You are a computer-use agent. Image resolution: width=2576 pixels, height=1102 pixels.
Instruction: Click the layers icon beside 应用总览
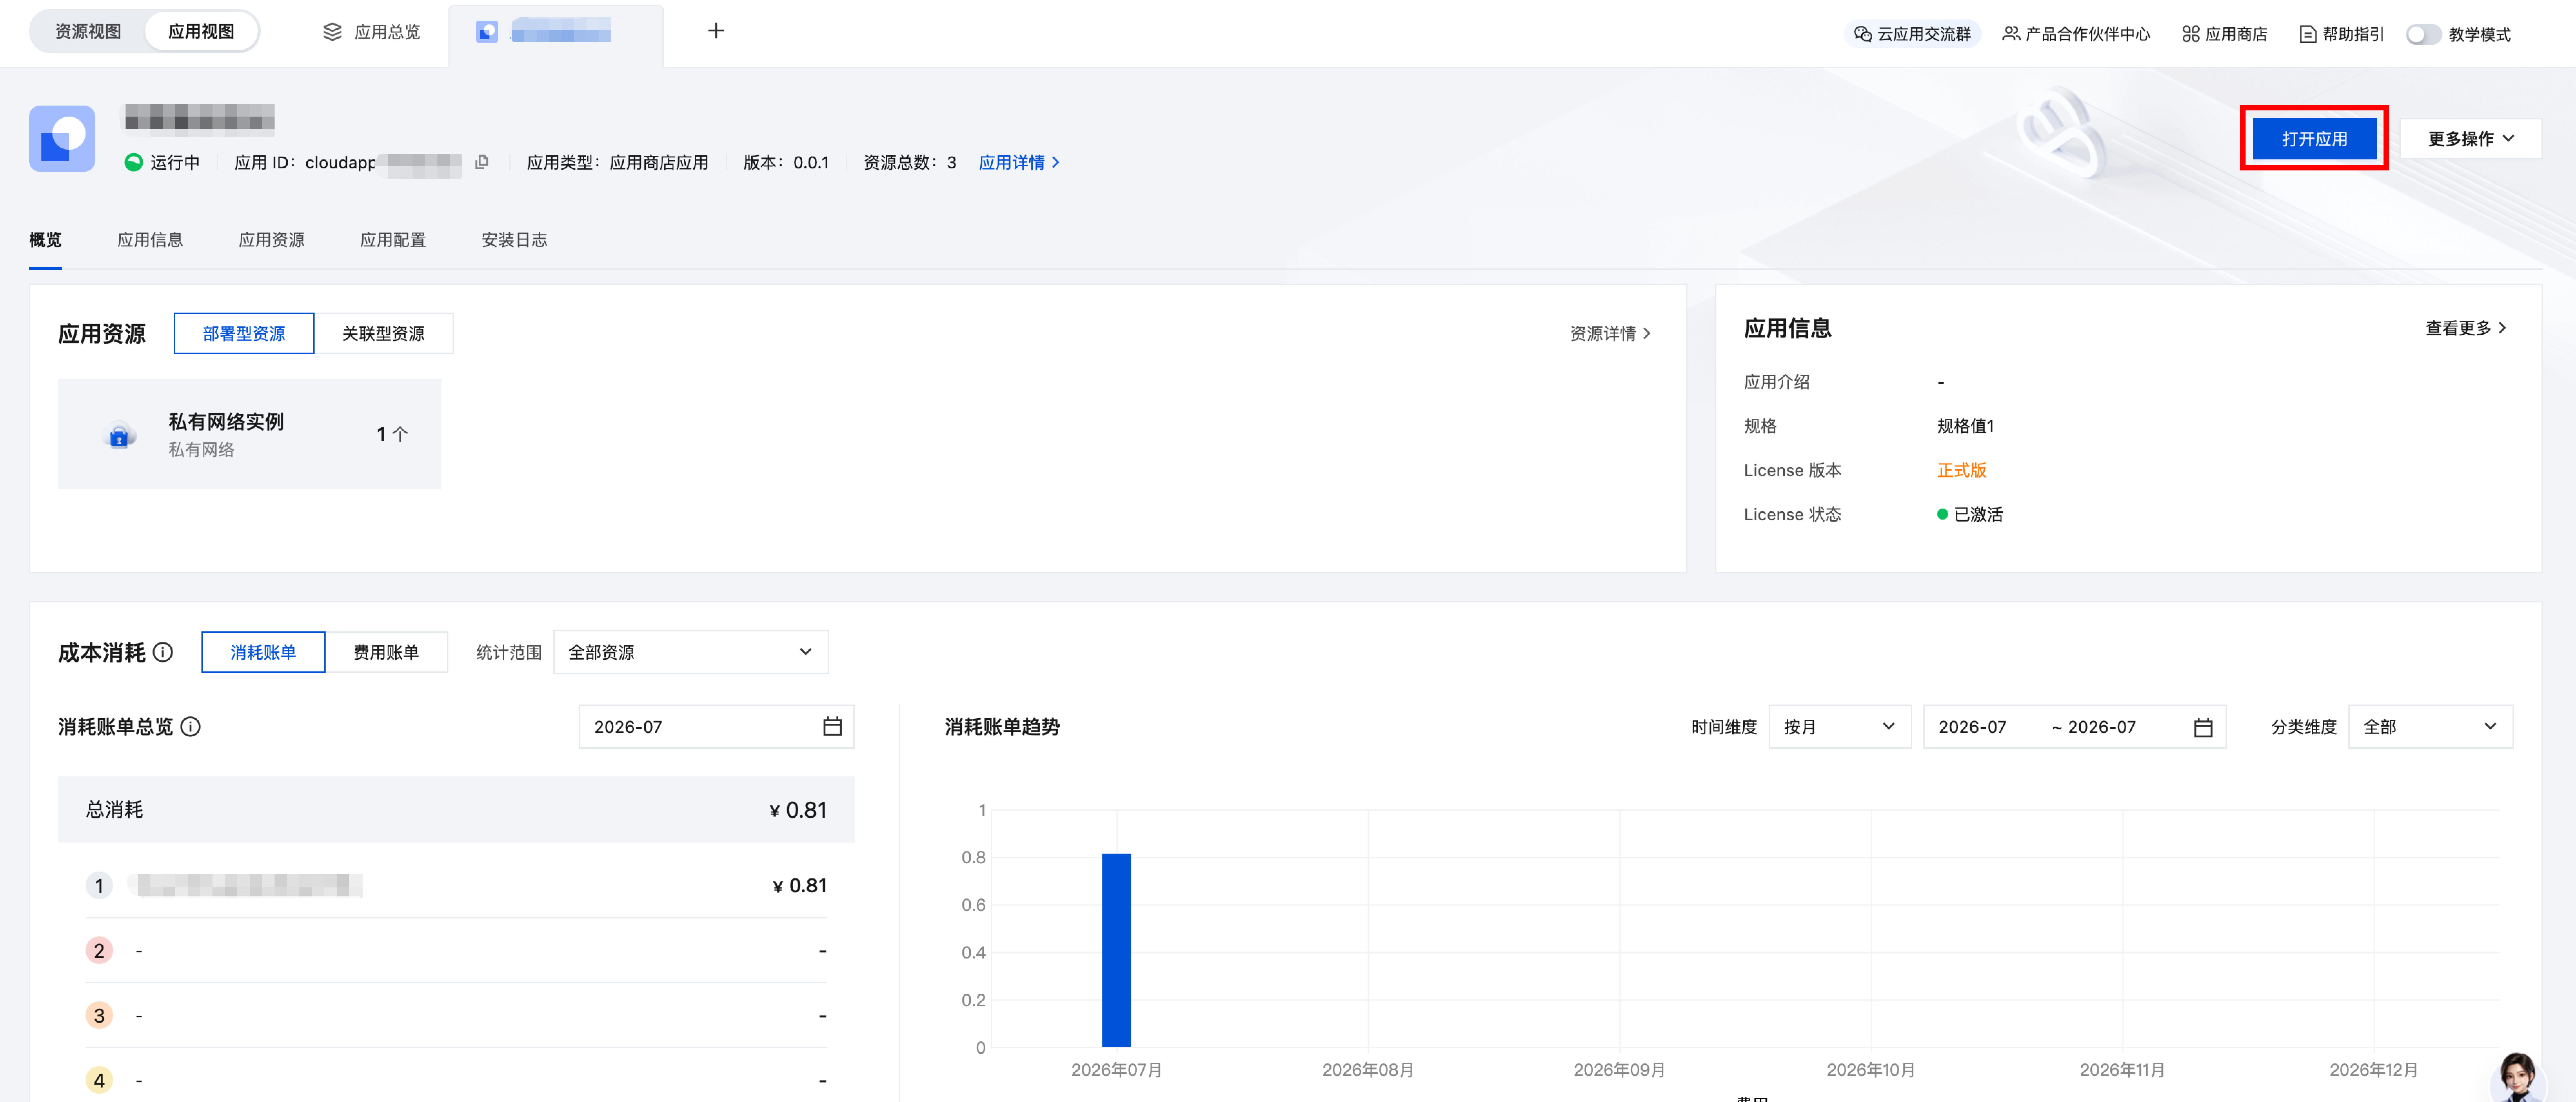point(333,32)
